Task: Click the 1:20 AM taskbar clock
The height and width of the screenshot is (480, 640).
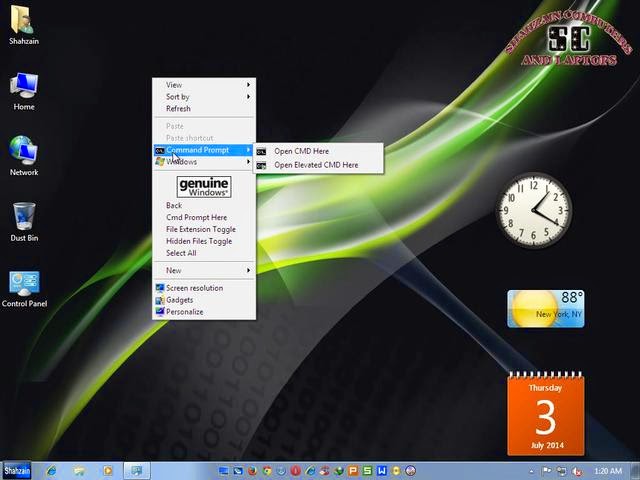Action: tap(608, 471)
